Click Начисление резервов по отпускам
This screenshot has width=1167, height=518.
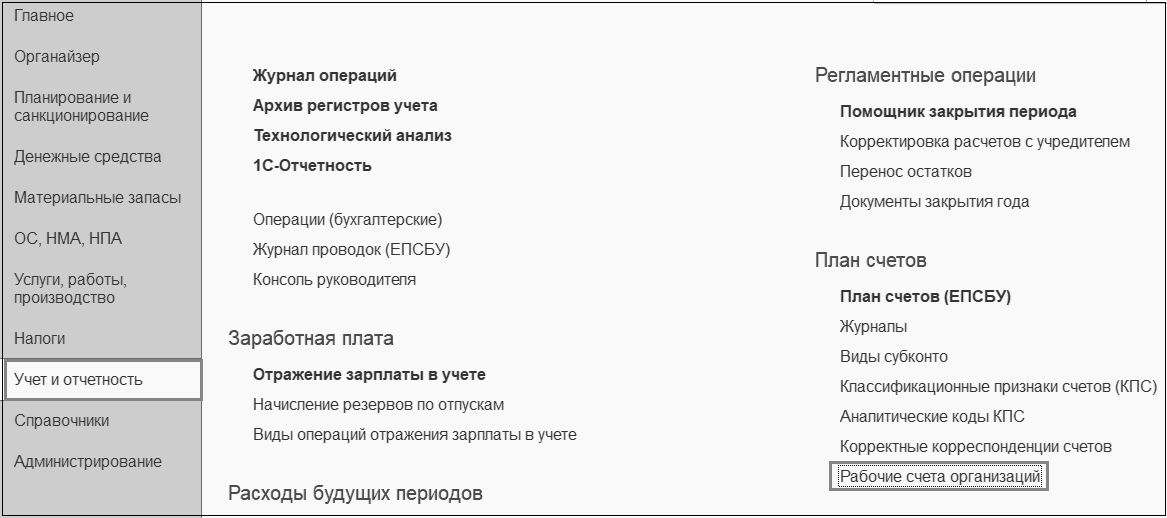coord(378,405)
